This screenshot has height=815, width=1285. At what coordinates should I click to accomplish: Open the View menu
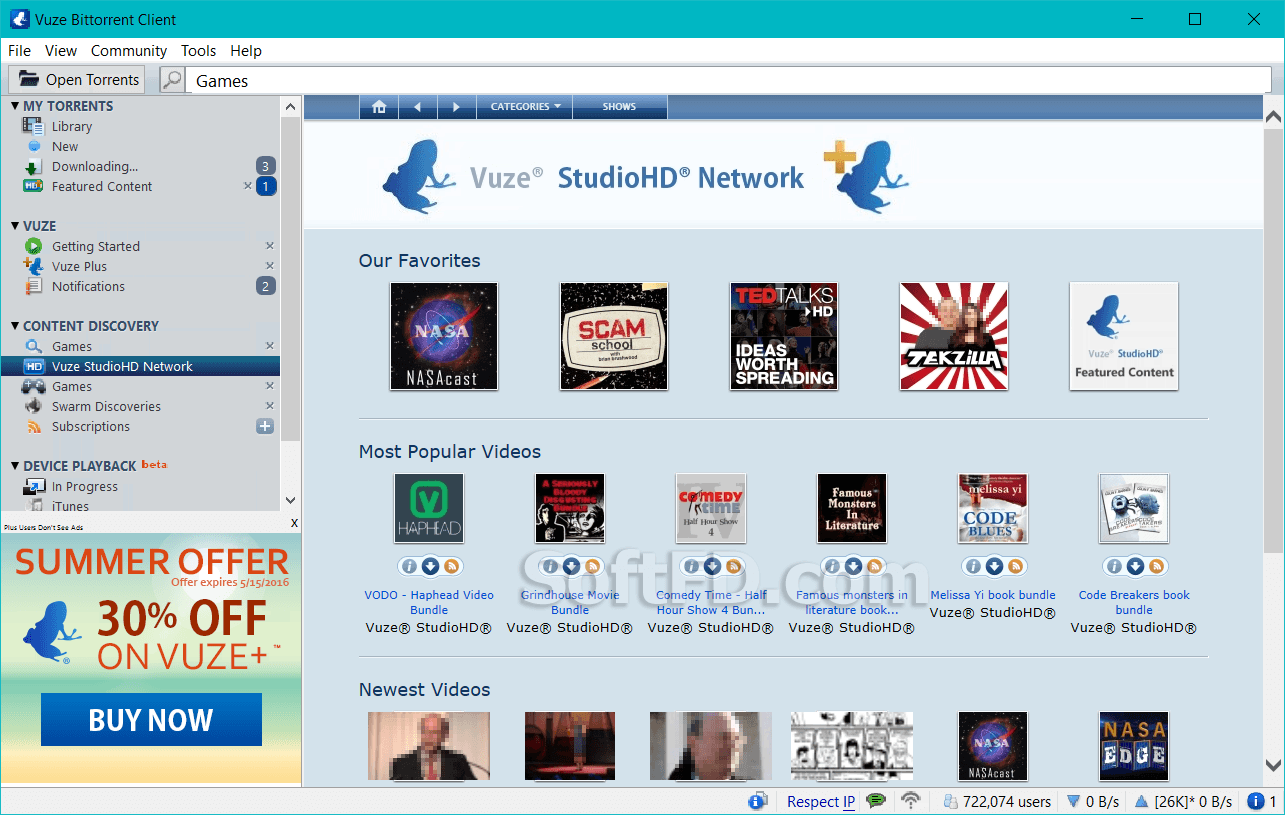pos(61,51)
